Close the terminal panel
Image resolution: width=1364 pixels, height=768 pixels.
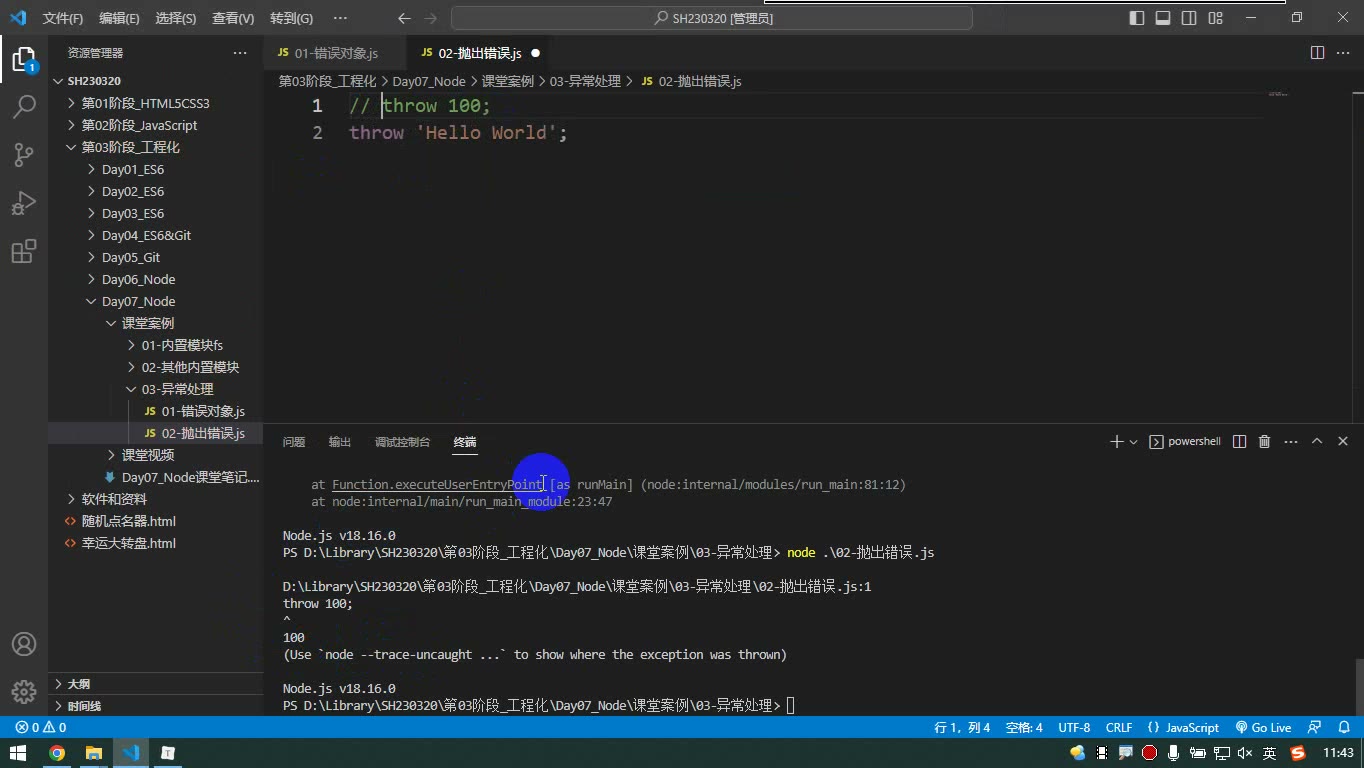(x=1343, y=441)
